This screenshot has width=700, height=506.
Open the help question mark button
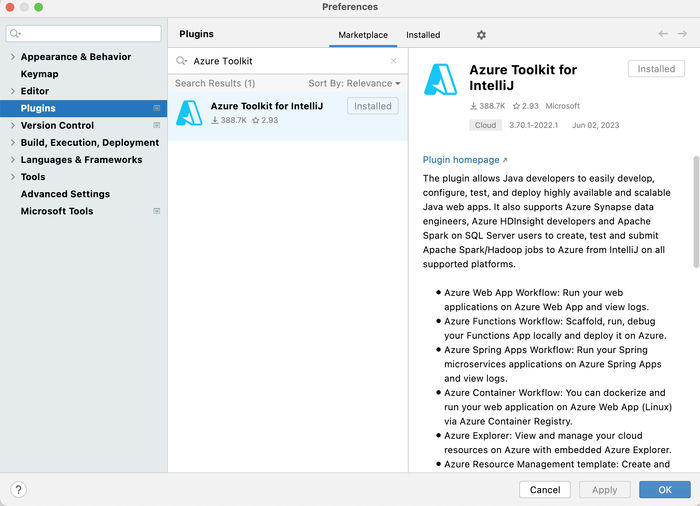pyautogui.click(x=18, y=489)
